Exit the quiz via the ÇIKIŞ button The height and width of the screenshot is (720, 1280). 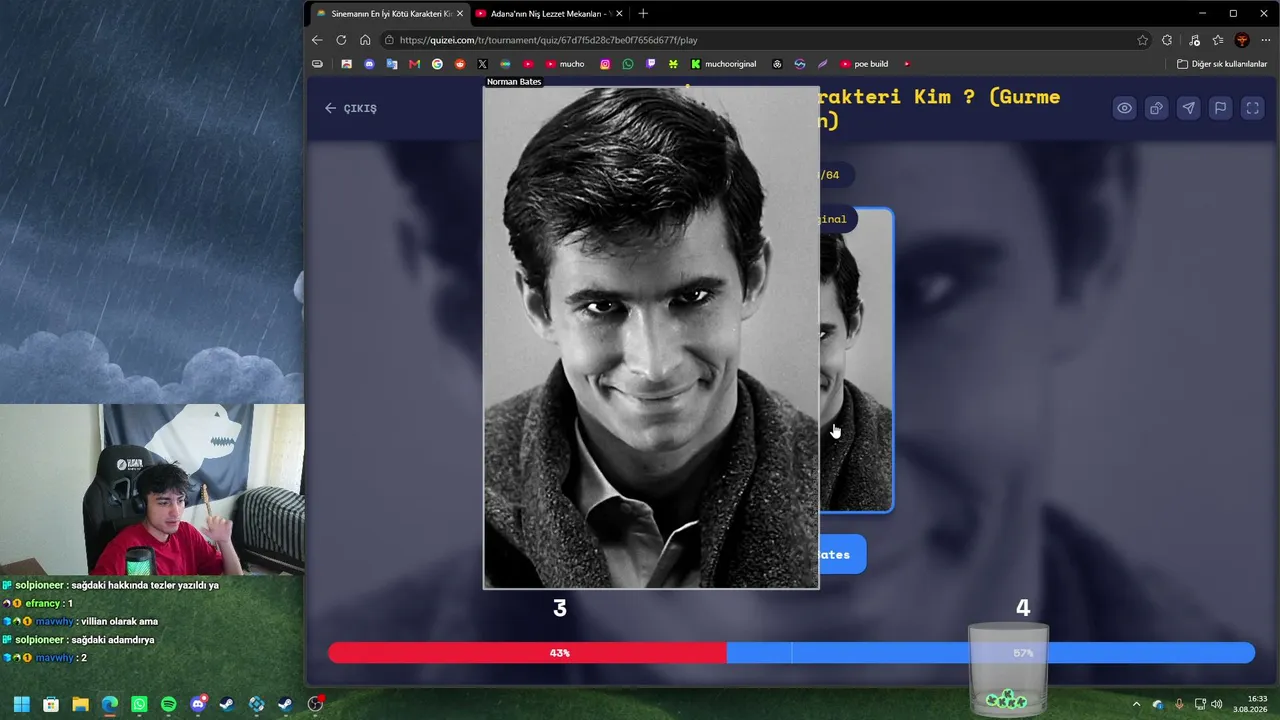tap(351, 108)
